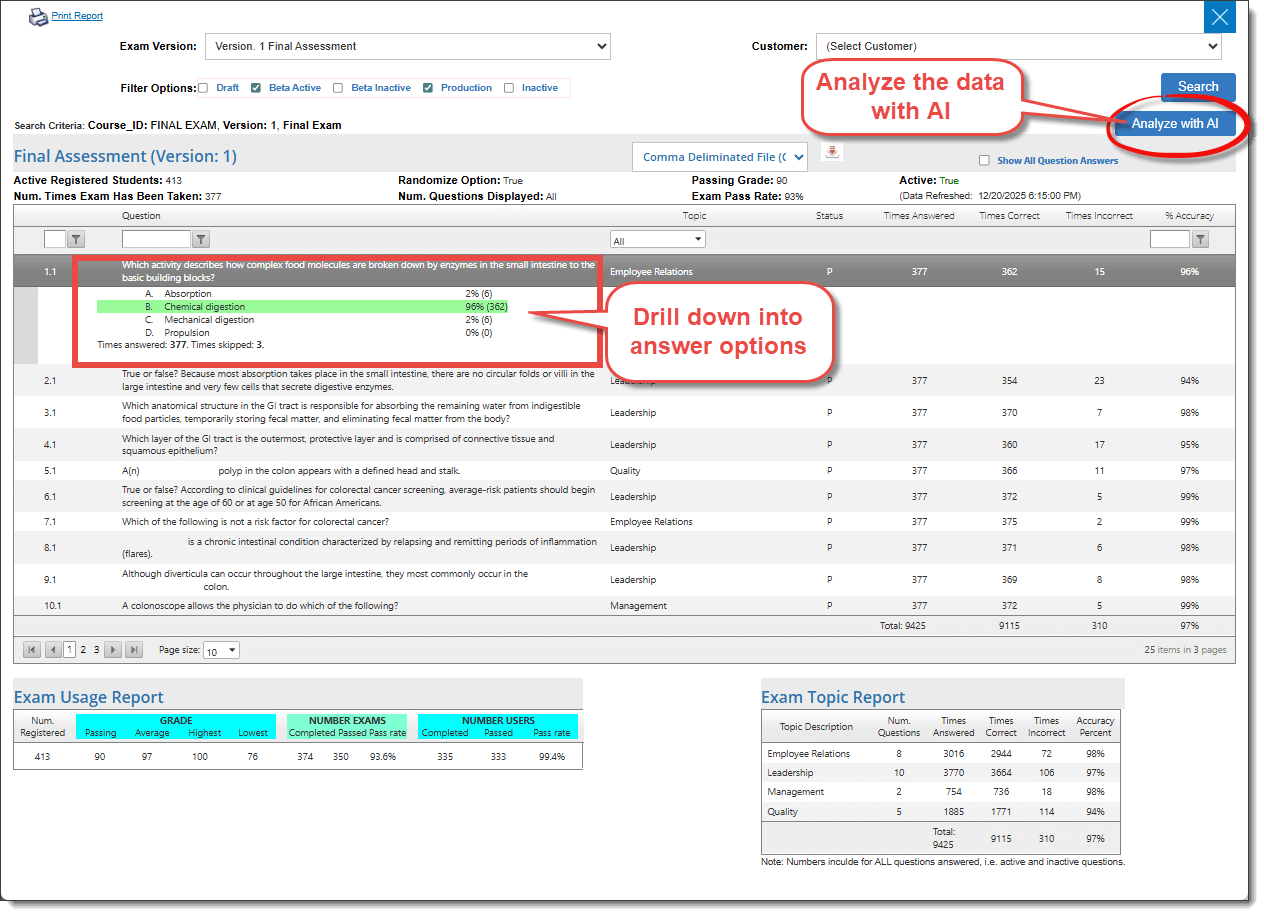Open the Exam Version dropdown
This screenshot has width=1264, height=916.
point(407,46)
